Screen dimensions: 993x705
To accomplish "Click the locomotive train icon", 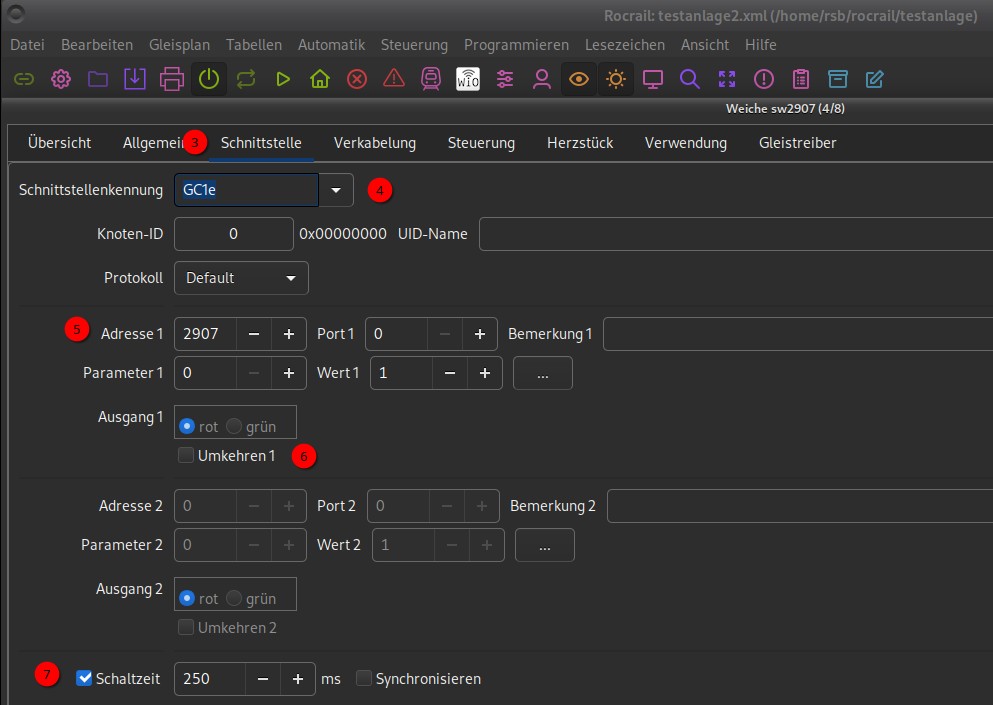I will (x=431, y=79).
